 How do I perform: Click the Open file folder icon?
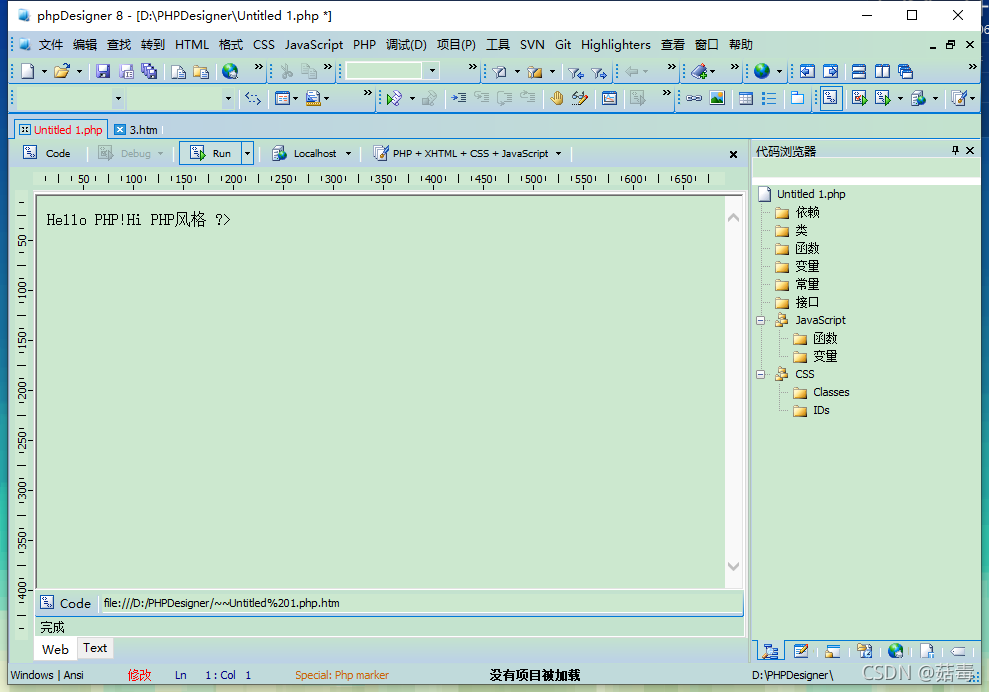tap(61, 71)
